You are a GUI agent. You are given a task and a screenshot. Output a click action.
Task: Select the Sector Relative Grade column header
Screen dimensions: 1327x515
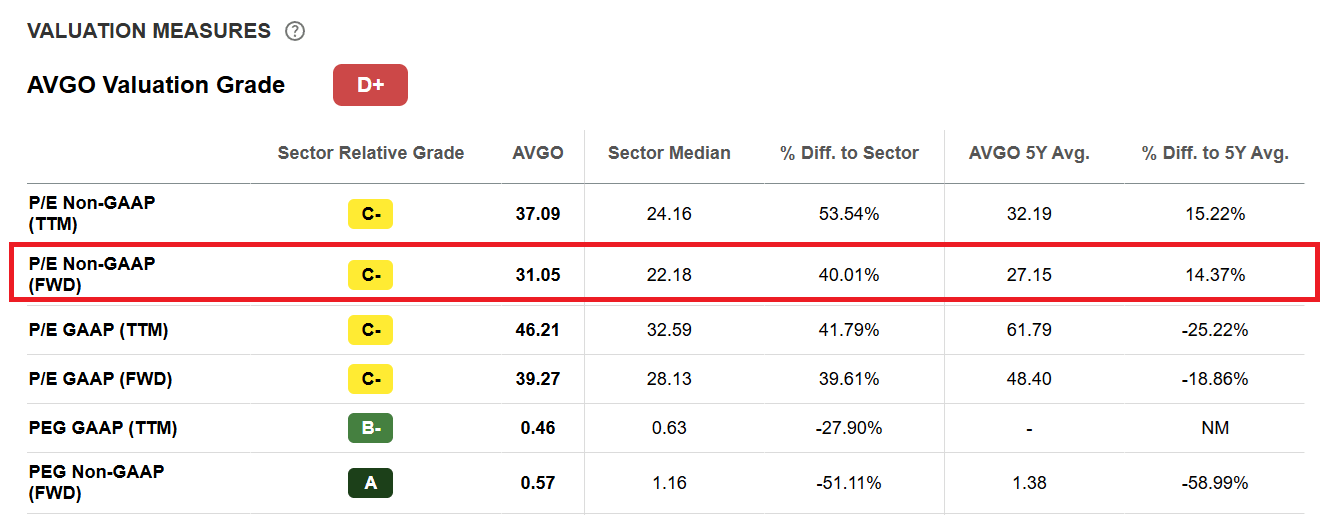371,153
